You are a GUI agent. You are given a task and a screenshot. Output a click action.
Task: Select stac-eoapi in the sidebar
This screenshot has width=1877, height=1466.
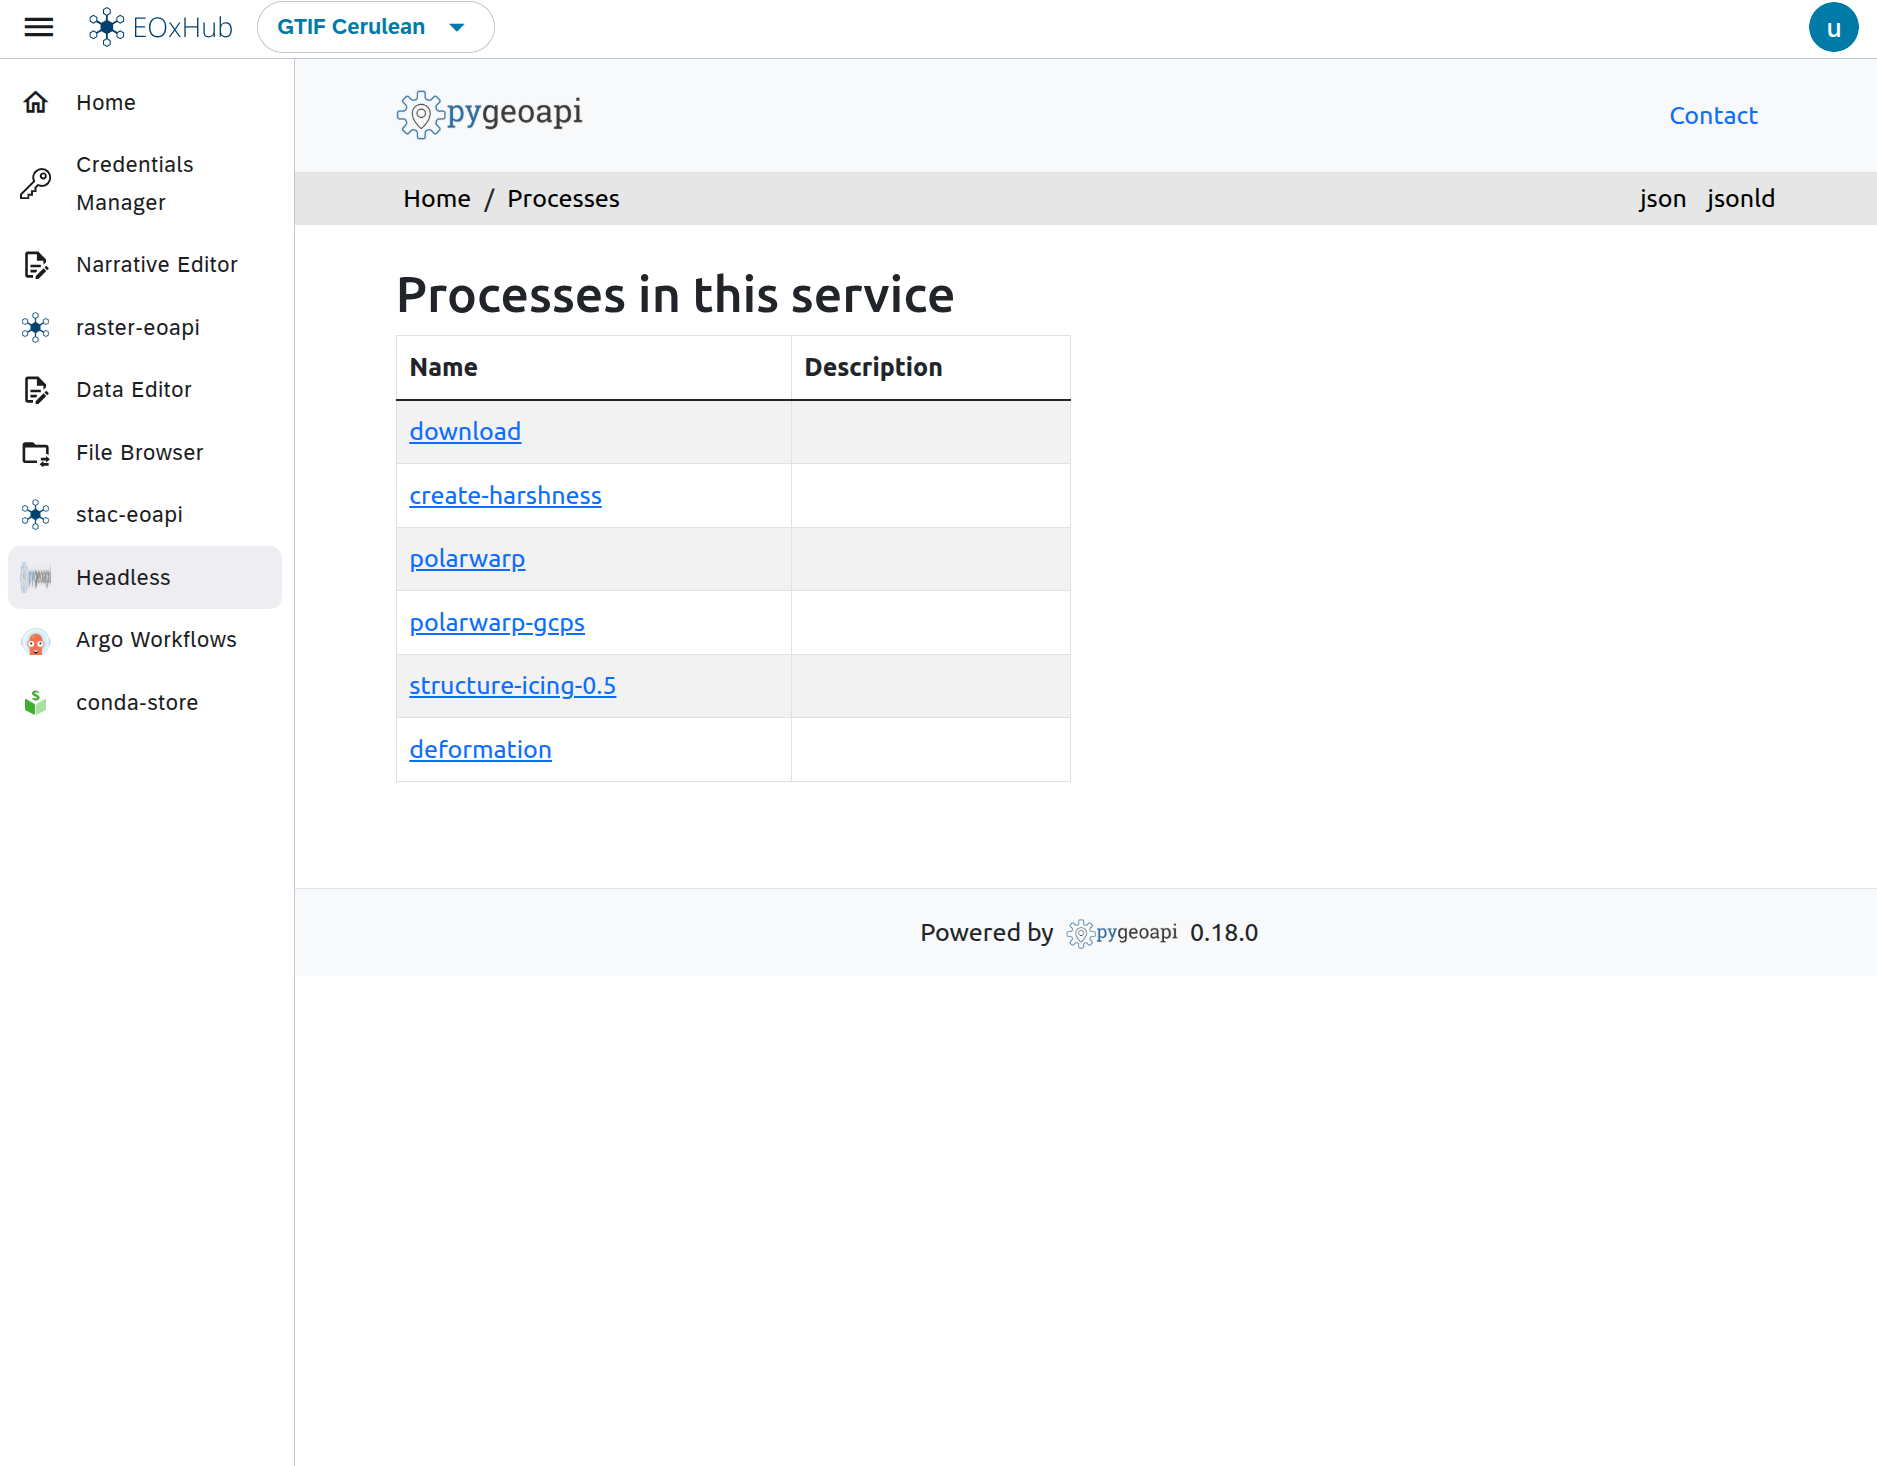pos(129,515)
